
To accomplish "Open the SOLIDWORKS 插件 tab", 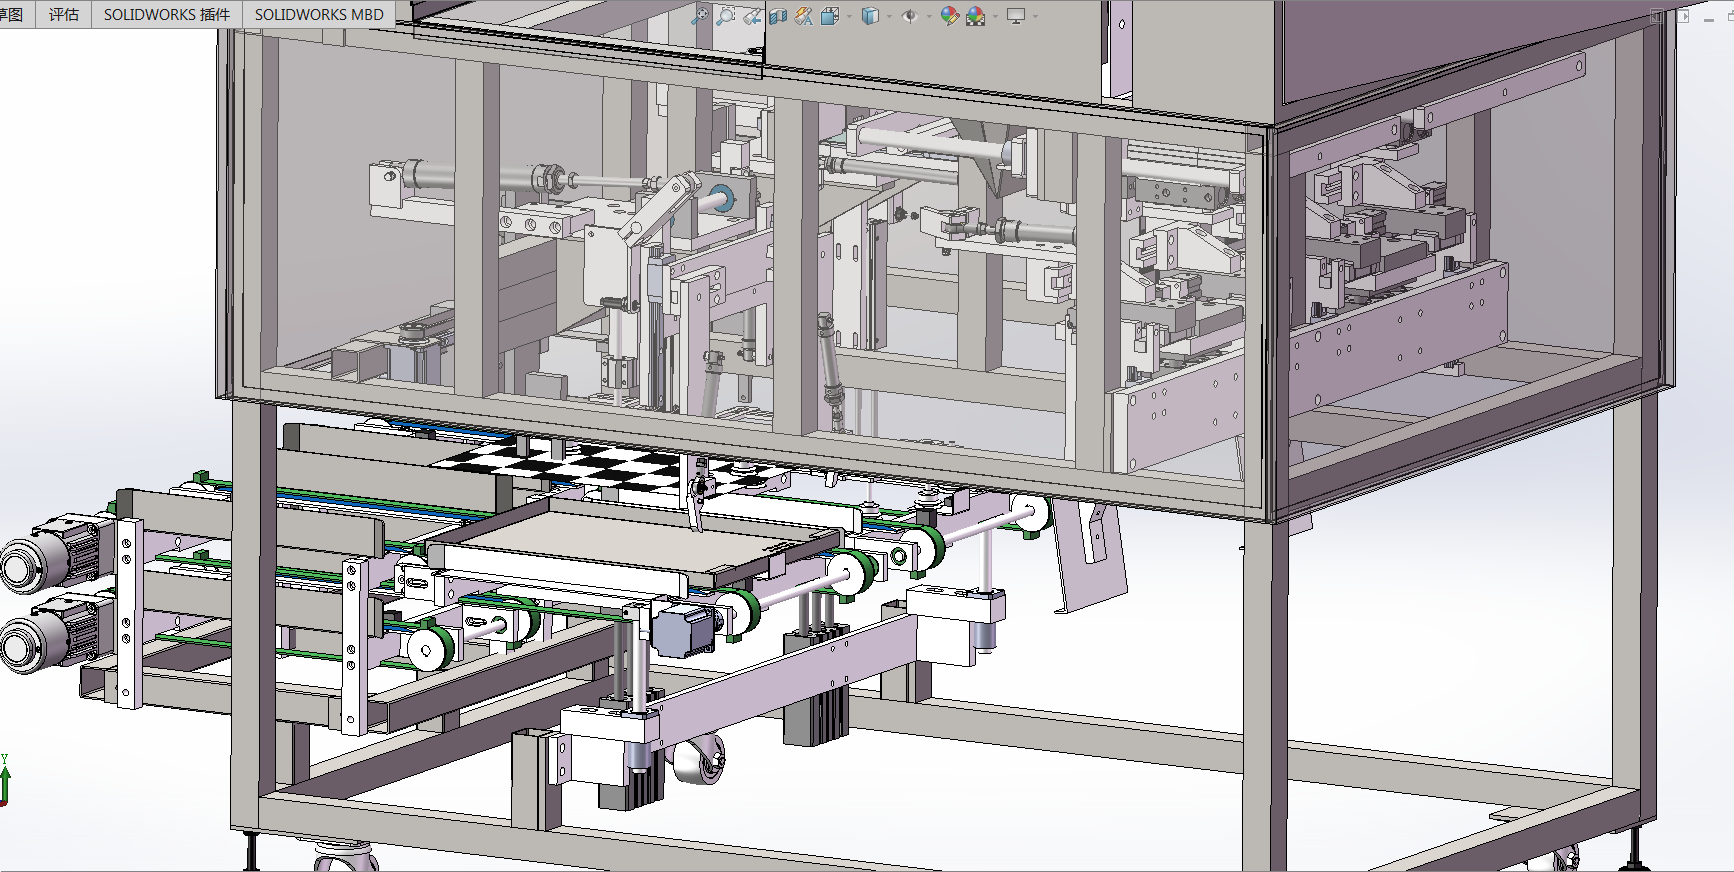I will point(167,14).
